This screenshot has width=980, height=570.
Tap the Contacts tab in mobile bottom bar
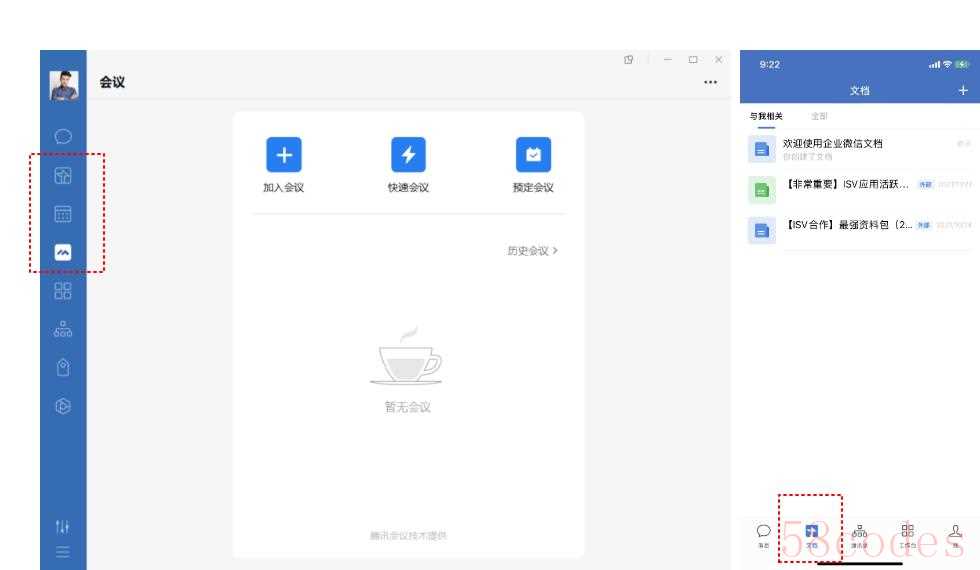[859, 536]
